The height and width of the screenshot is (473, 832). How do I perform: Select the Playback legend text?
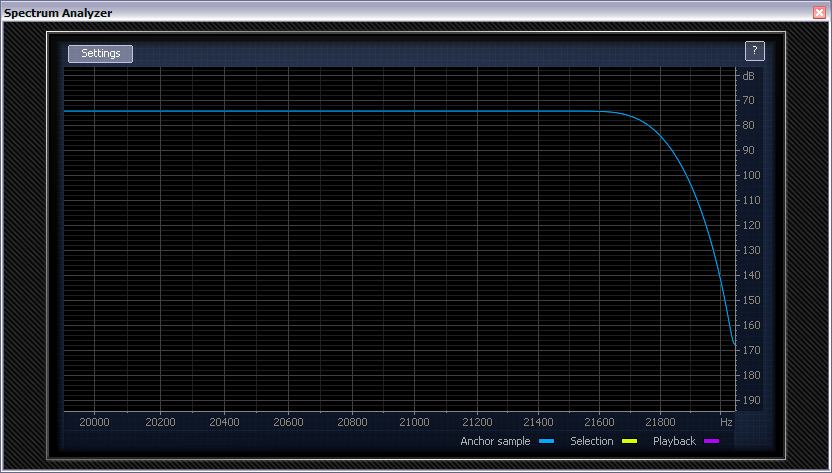(x=674, y=441)
